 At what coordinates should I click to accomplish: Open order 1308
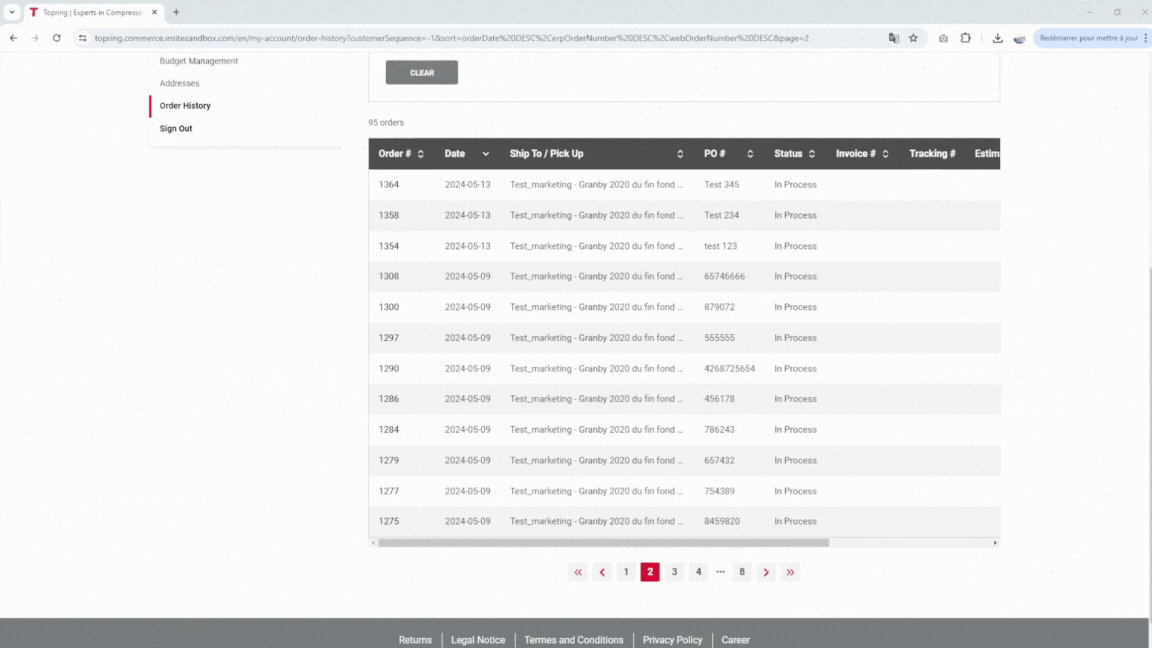click(389, 276)
